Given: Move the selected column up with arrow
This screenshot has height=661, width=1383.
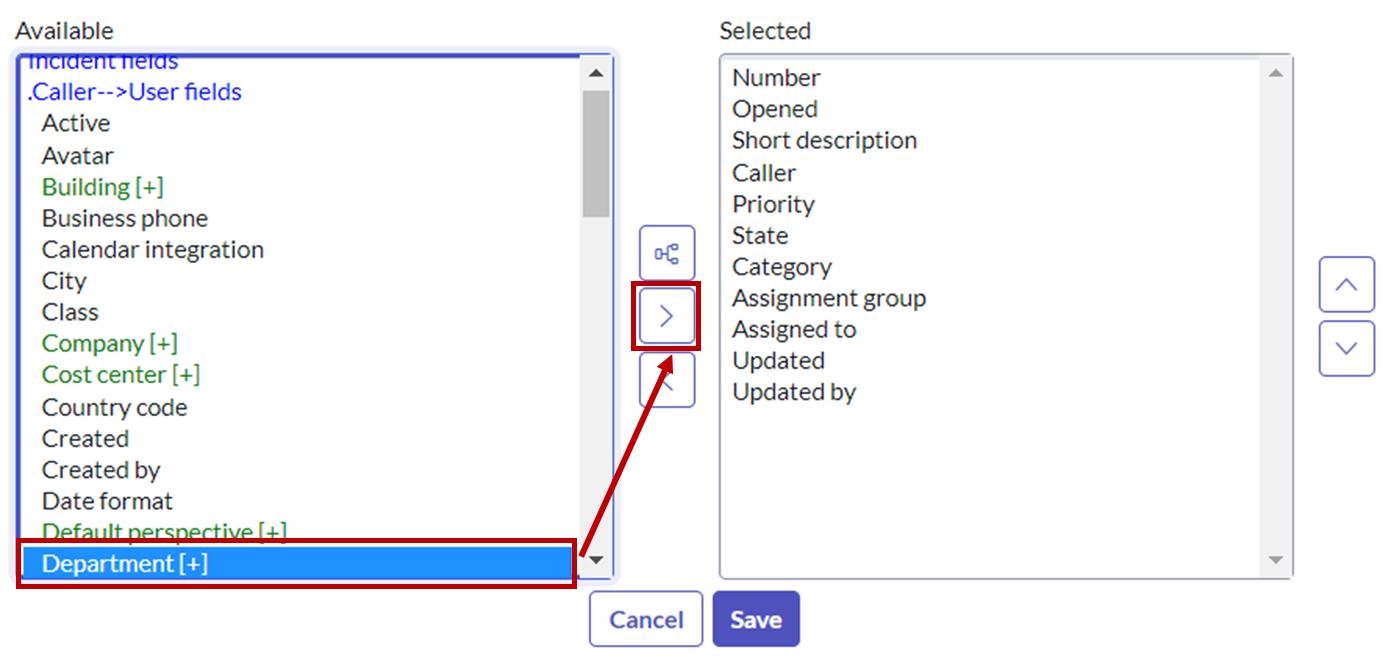Looking at the screenshot, I should click(x=1346, y=285).
